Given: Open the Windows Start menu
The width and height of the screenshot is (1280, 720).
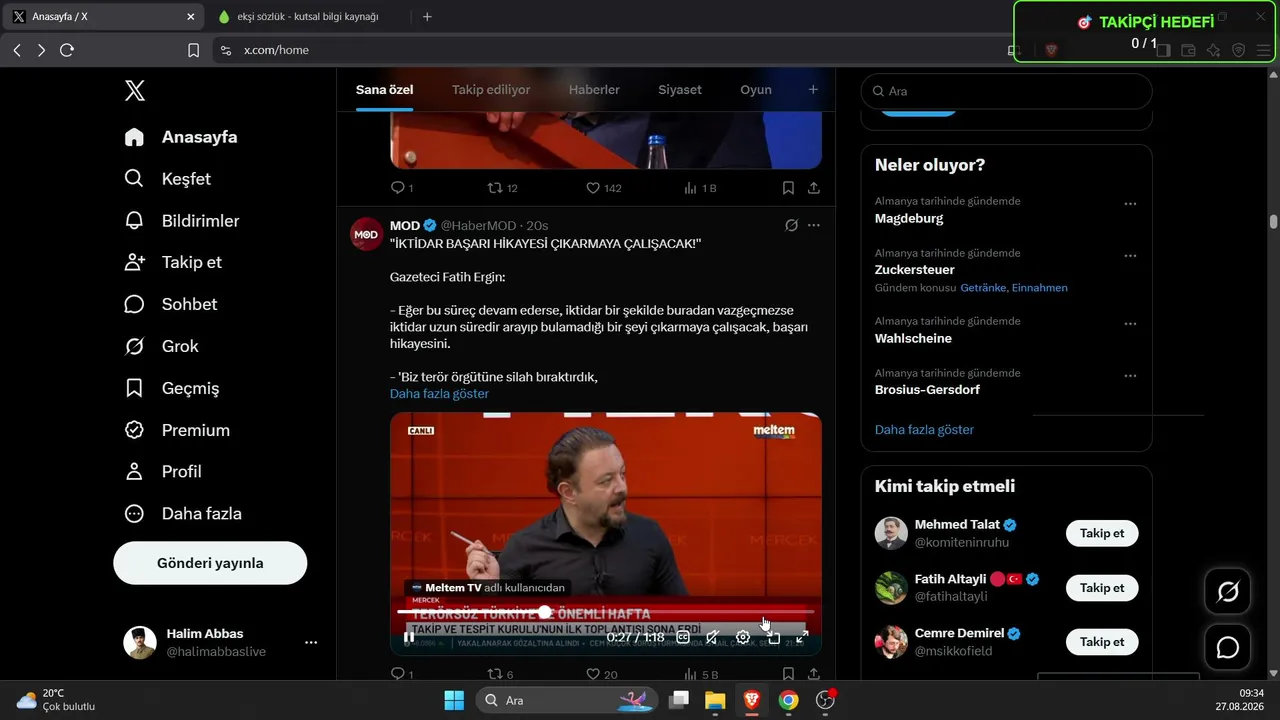Looking at the screenshot, I should (x=454, y=700).
